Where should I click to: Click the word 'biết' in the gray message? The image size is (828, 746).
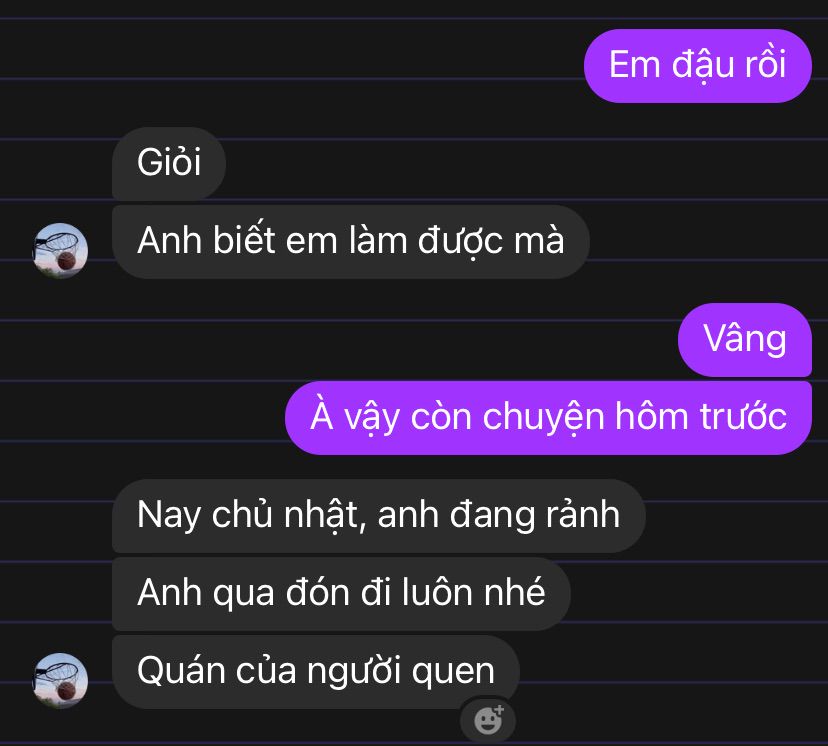click(x=244, y=240)
